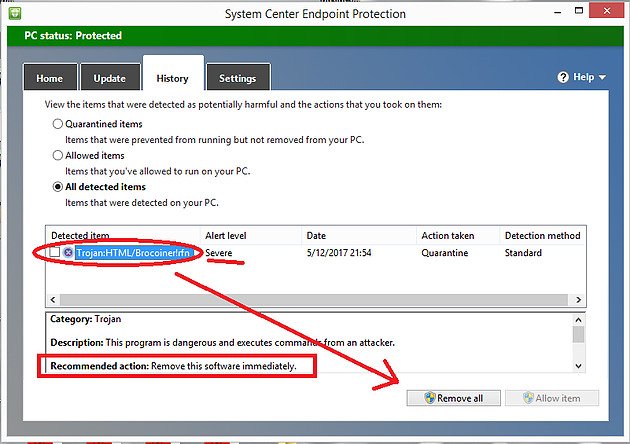Click the Standard detection method cell
Image resolution: width=630 pixels, height=444 pixels.
[523, 253]
